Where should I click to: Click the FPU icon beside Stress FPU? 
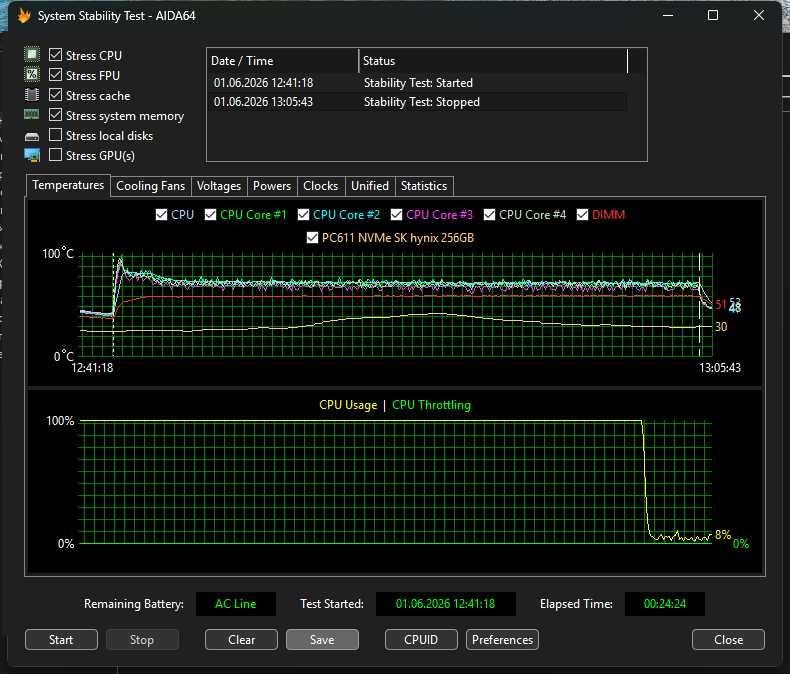pyautogui.click(x=32, y=75)
